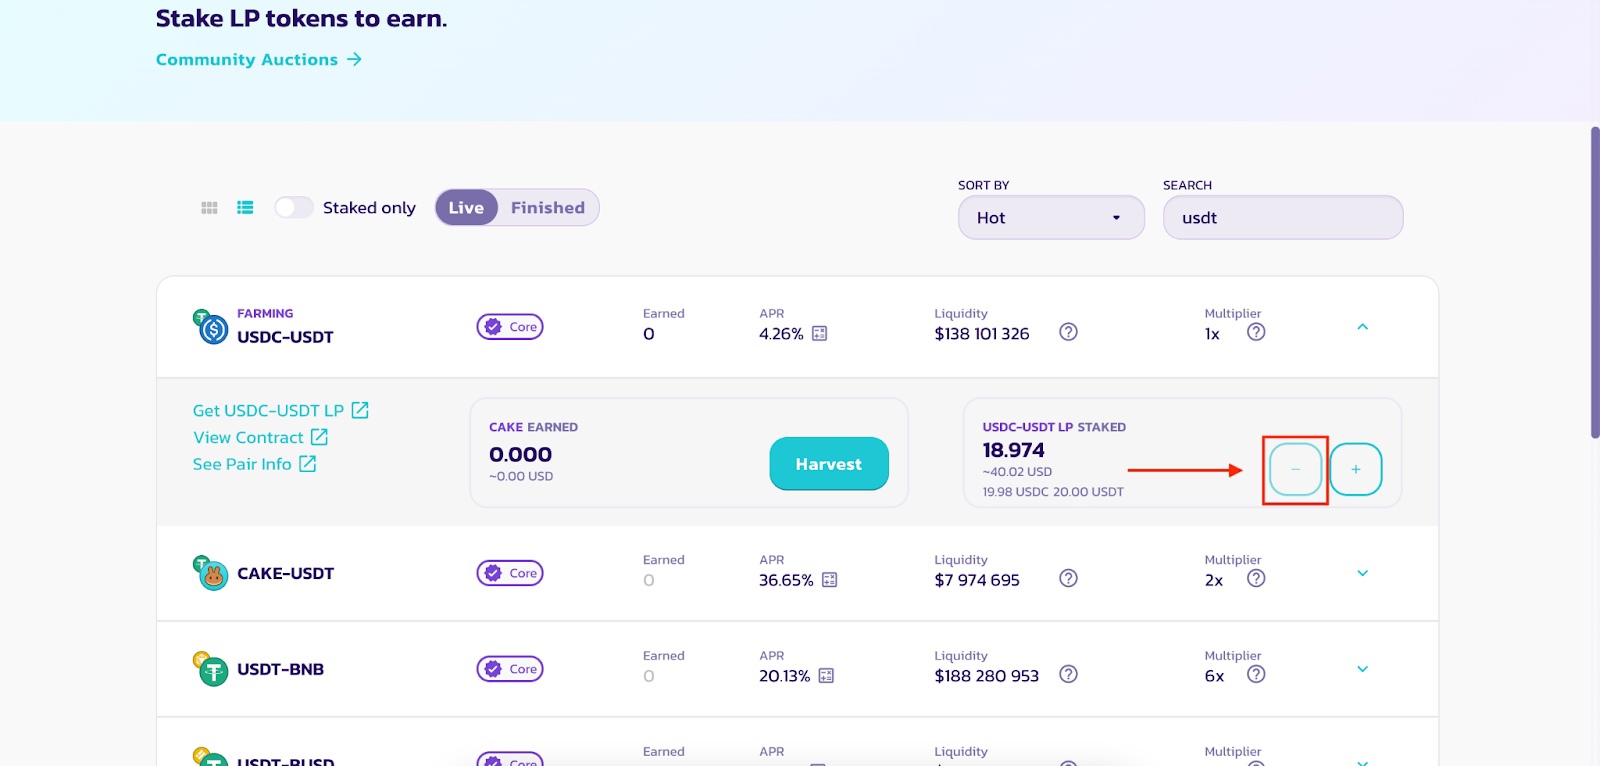Click the 19.98 USDC 20.00 USDT text
The image size is (1600, 766).
coord(1053,492)
